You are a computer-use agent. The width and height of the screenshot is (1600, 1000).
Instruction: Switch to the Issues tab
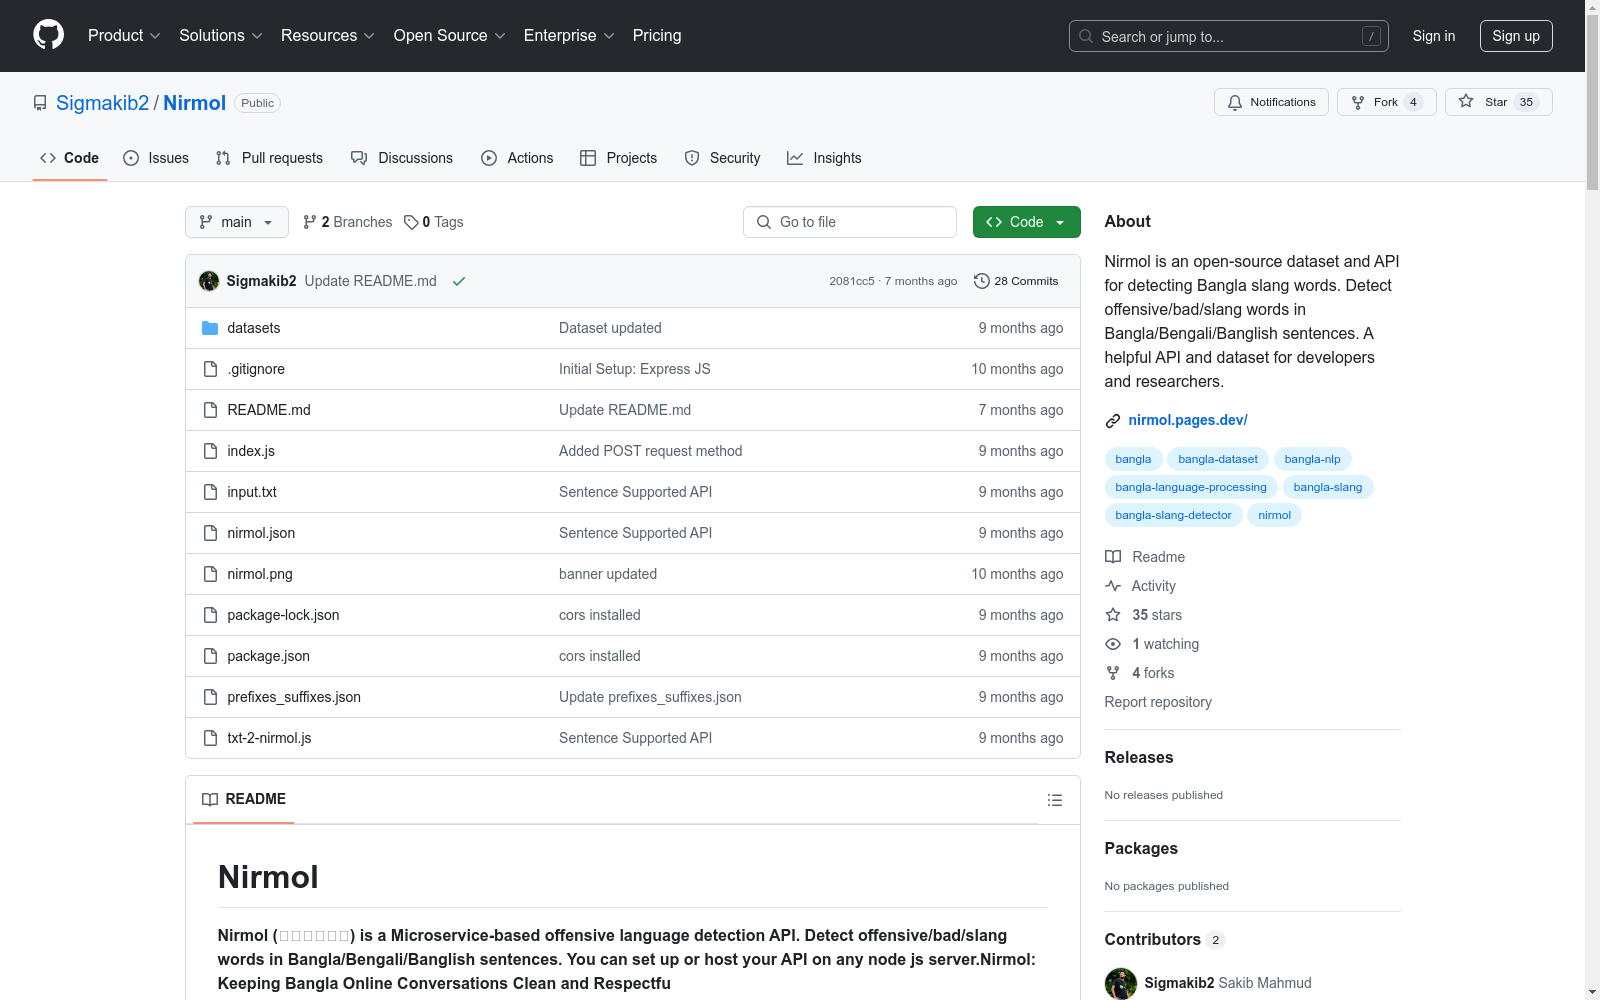pos(156,158)
